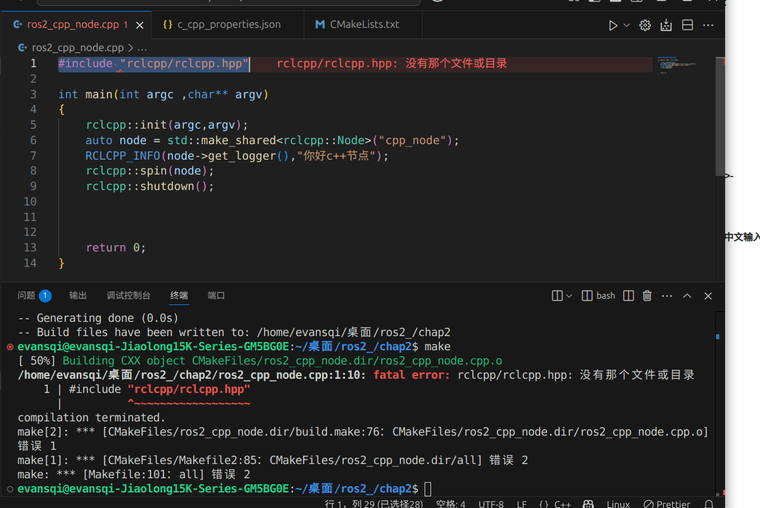
Task: Click the rclcpp::shutdown() code line
Action: click(x=149, y=186)
